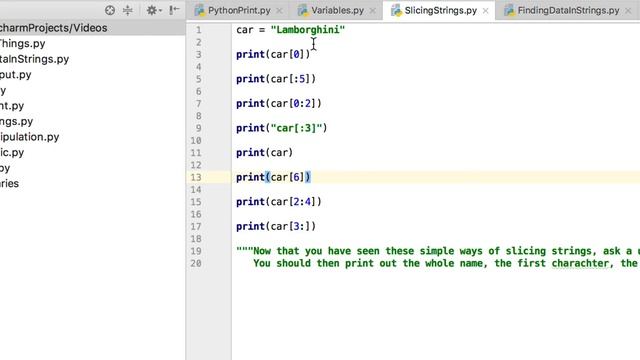Click gutter at line 13
Viewport: 640px width, 360px height.
(196, 177)
